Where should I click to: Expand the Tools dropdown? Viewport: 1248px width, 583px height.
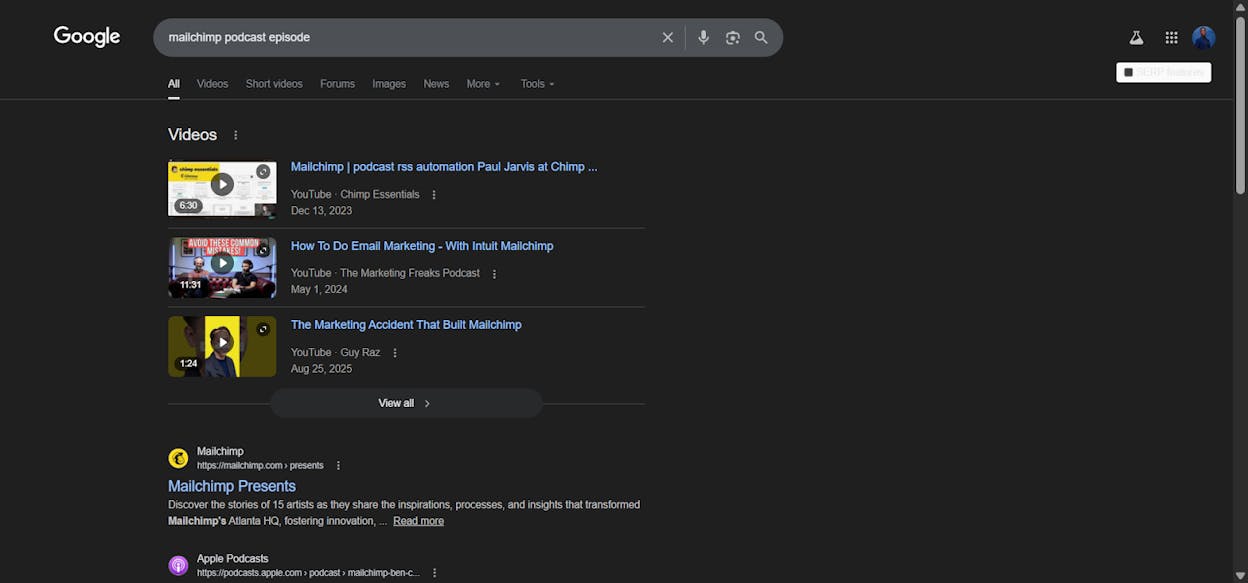tap(537, 84)
